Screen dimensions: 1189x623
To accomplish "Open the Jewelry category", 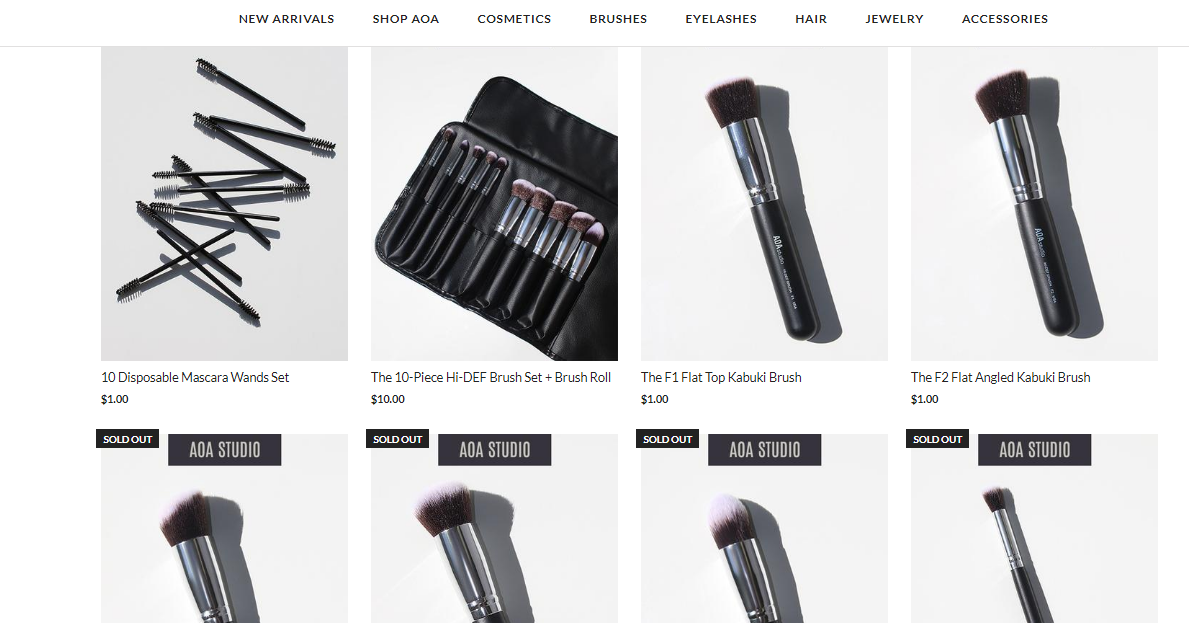I will click(894, 19).
